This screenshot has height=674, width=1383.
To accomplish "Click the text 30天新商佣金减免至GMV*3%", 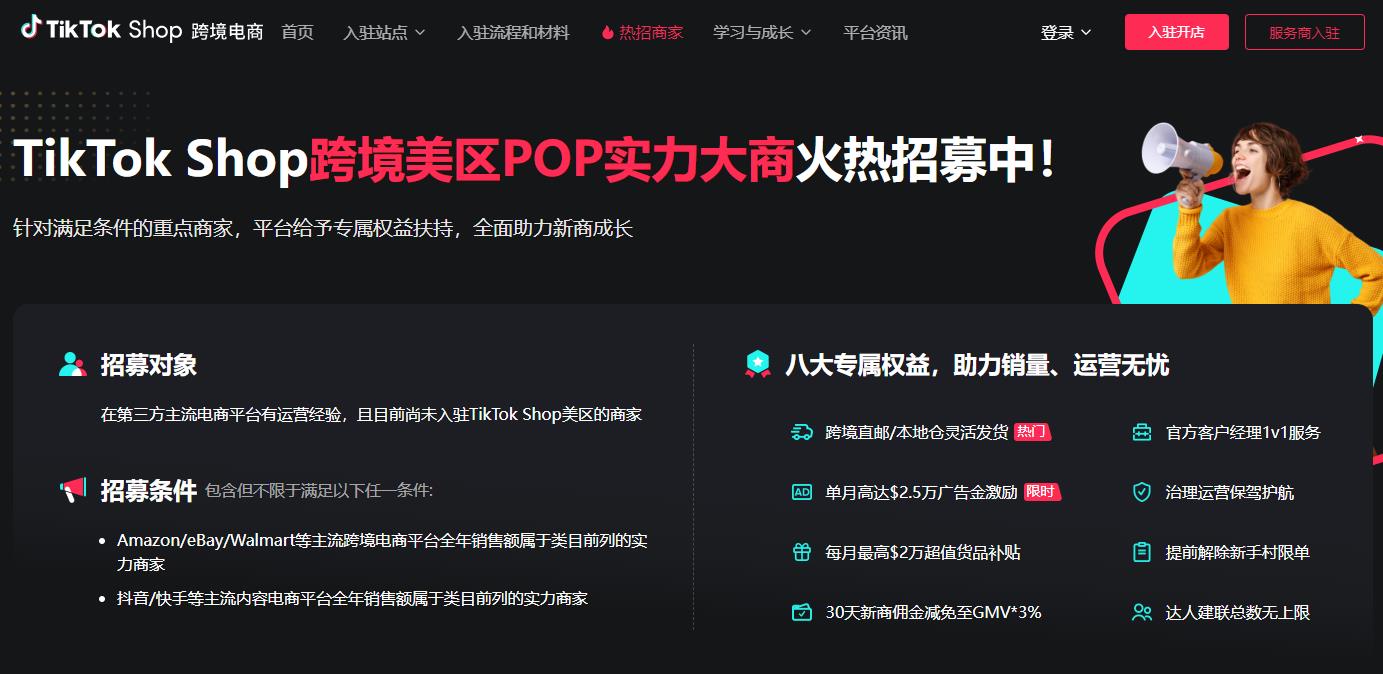I will click(x=934, y=612).
